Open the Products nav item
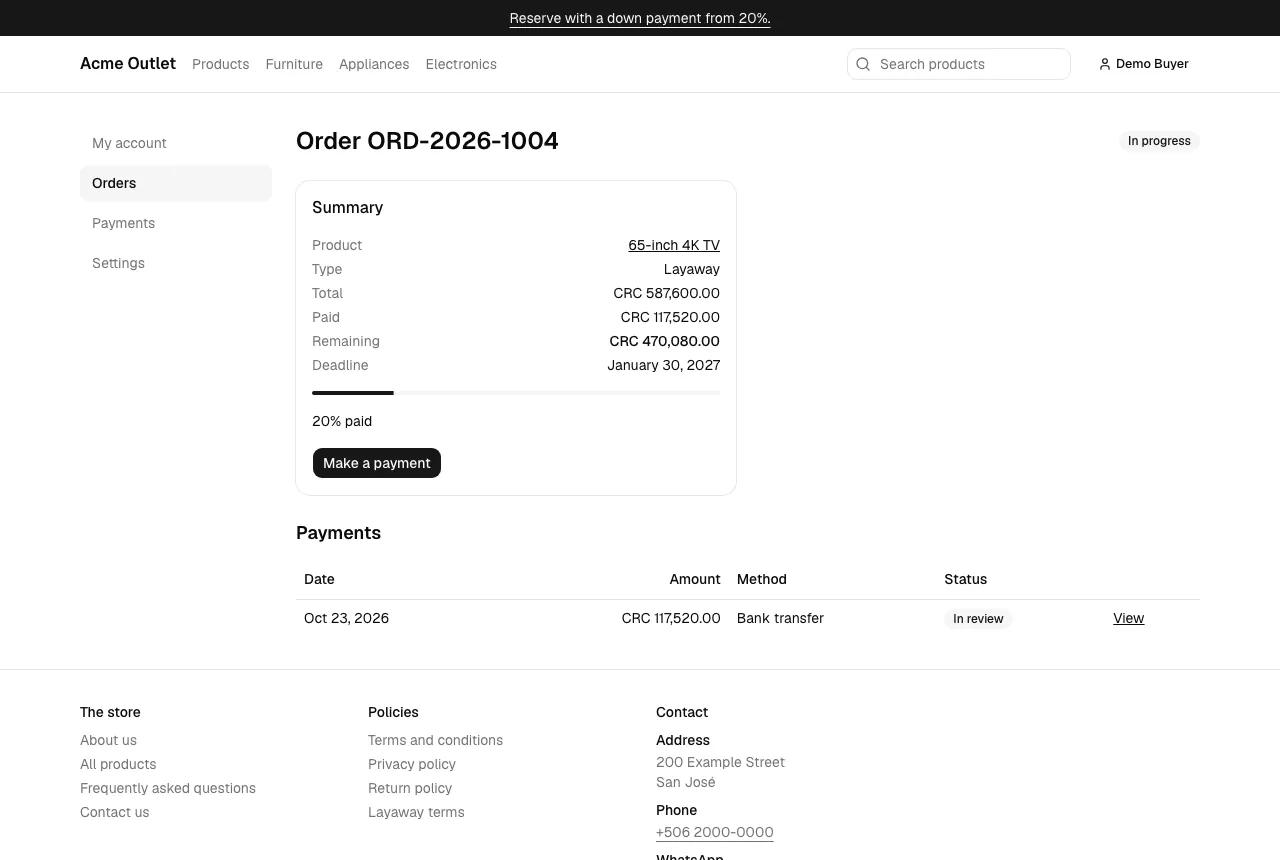The height and width of the screenshot is (860, 1280). click(220, 64)
